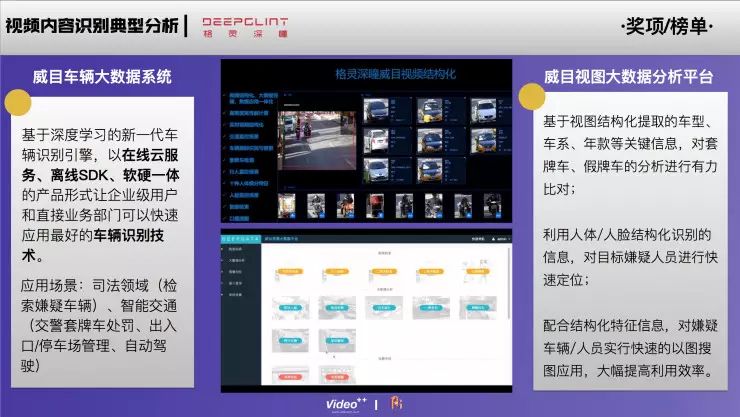Click the bold text 离线SDK、软硬一体
The height and width of the screenshot is (417, 740).
tap(115, 175)
